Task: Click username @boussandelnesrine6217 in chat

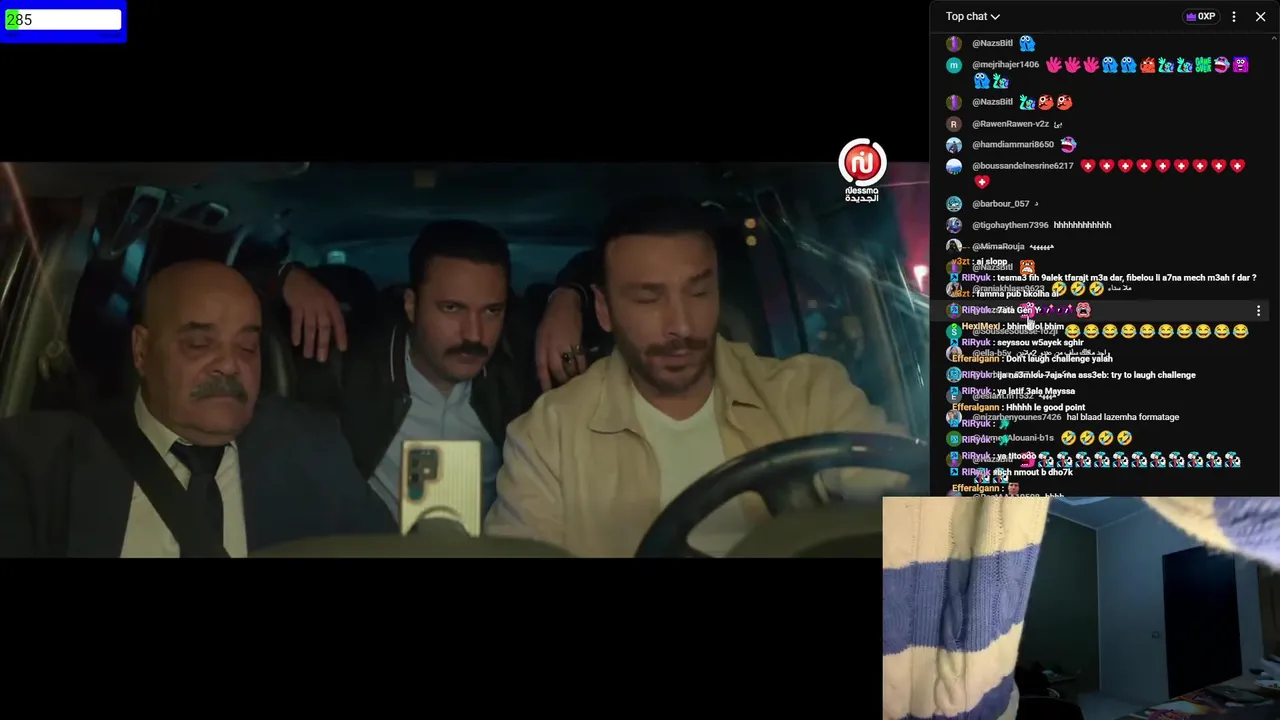Action: coord(1022,166)
